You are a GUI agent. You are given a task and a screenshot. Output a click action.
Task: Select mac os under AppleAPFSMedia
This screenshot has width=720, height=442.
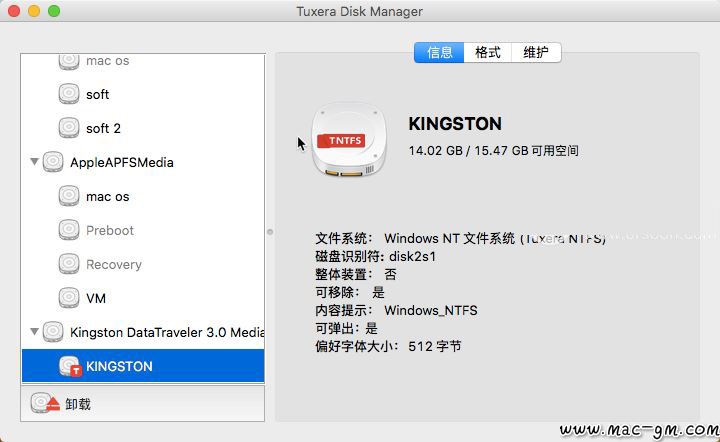coord(143,196)
